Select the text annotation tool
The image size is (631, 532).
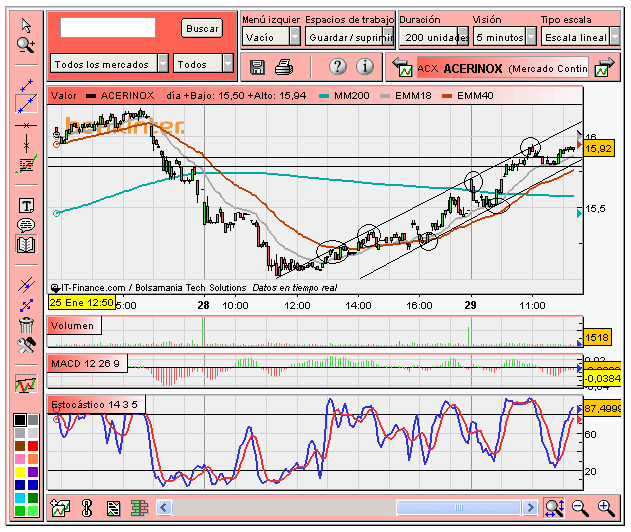pos(26,205)
